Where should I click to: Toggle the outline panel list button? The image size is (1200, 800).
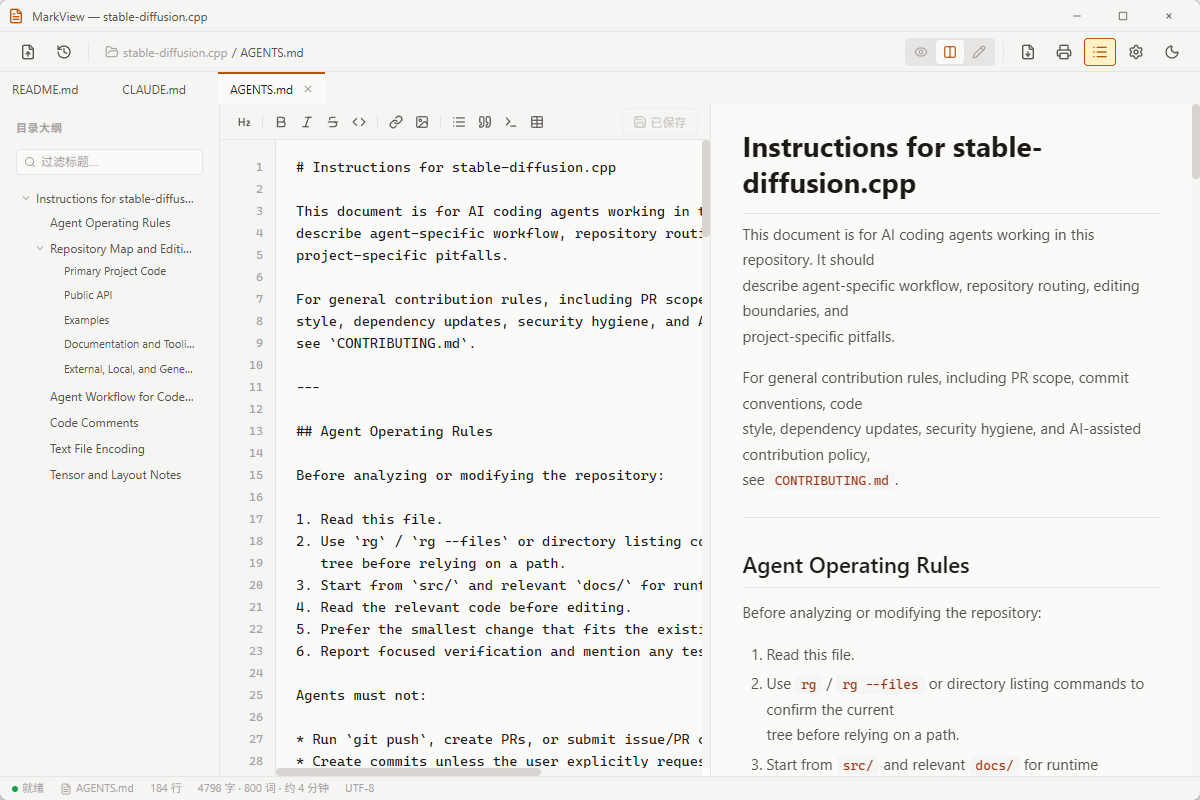click(x=1100, y=52)
